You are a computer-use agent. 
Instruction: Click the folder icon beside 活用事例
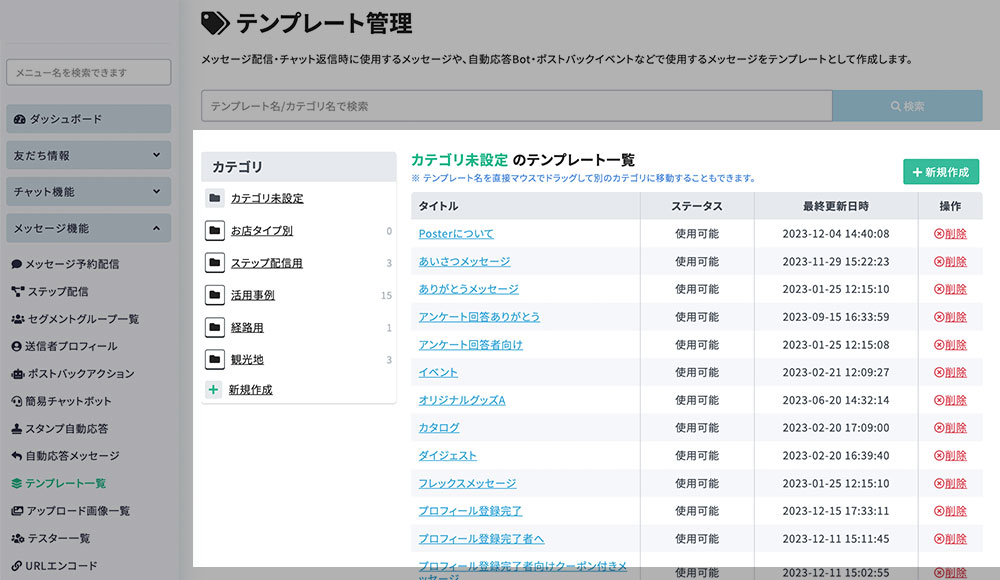pyautogui.click(x=215, y=295)
